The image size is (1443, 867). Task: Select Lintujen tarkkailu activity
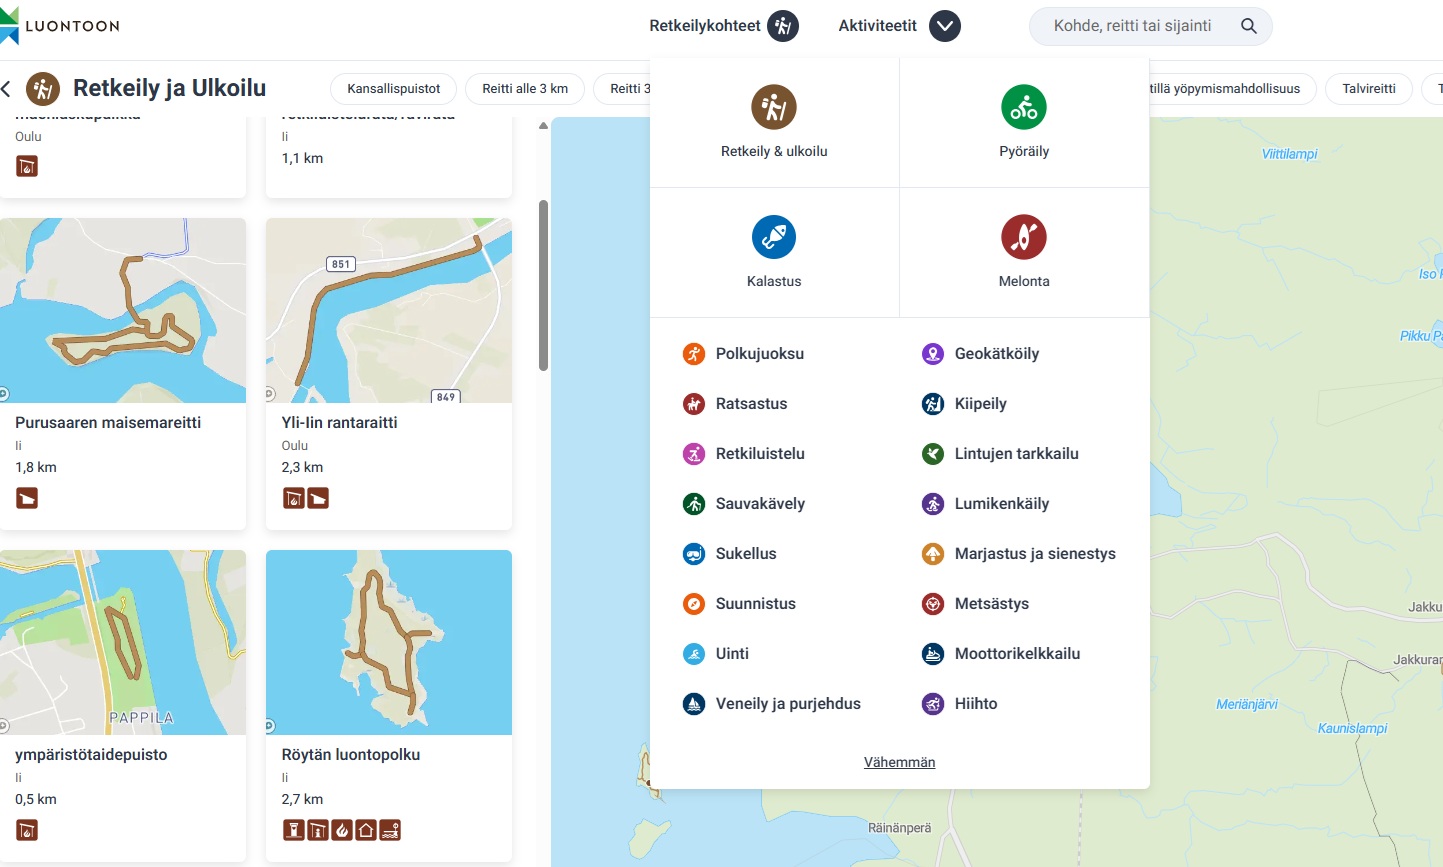pyautogui.click(x=1016, y=454)
